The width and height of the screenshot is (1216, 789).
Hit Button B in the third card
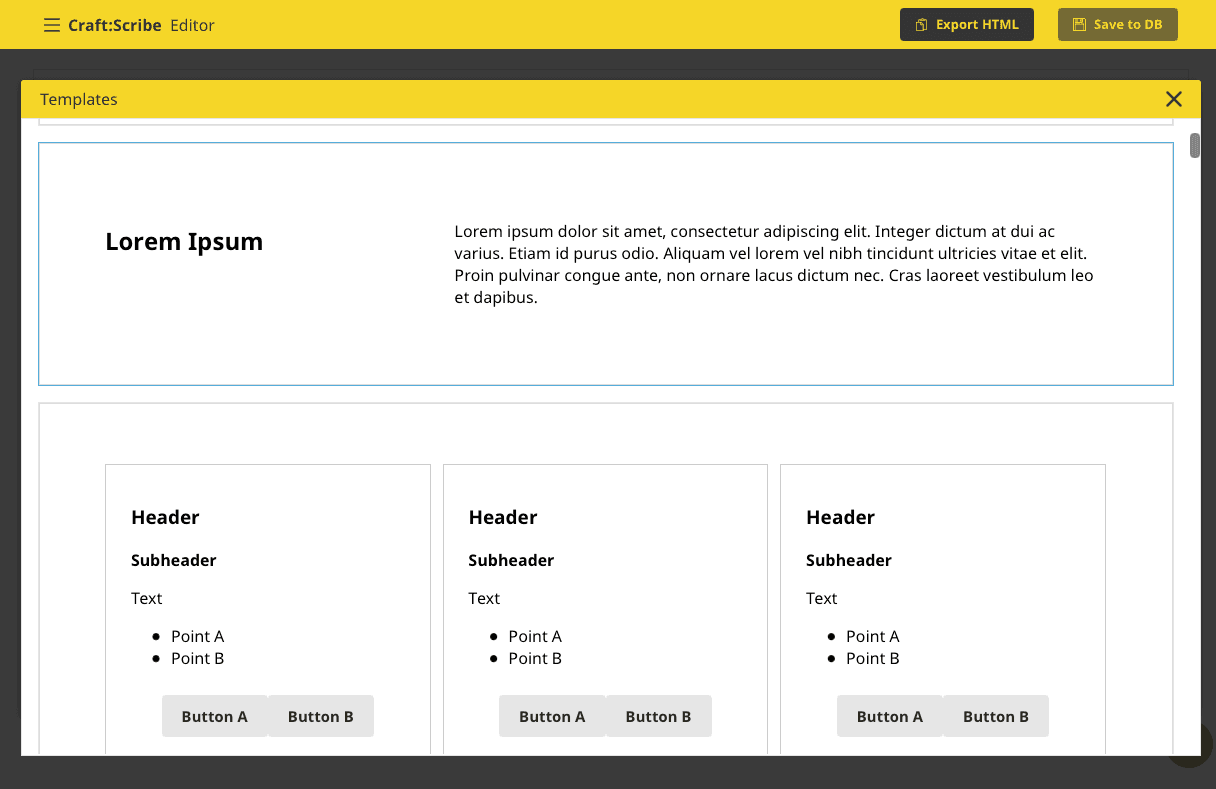coord(995,716)
